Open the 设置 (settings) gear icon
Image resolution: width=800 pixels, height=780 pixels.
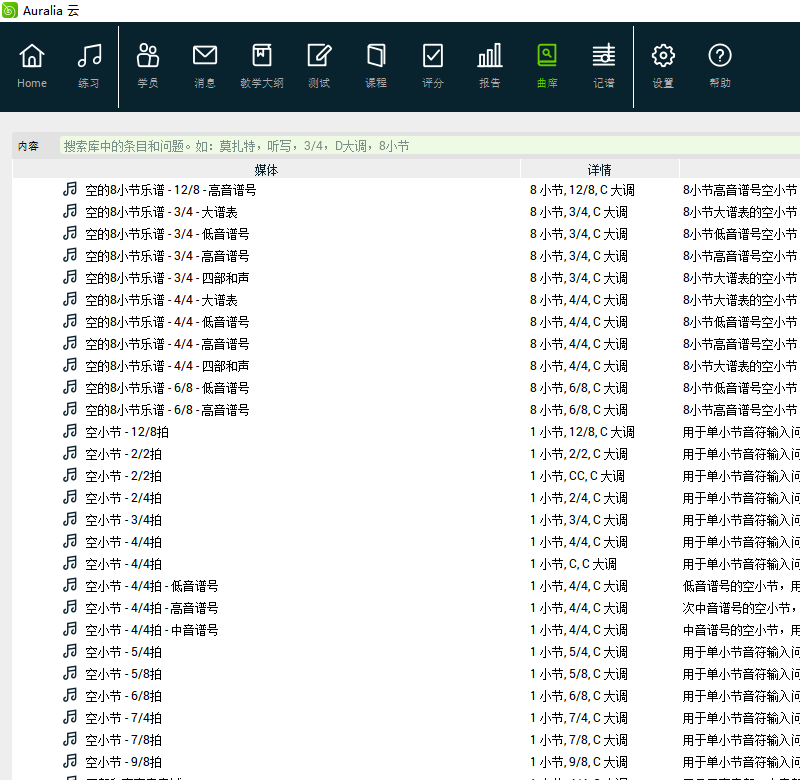coord(663,66)
